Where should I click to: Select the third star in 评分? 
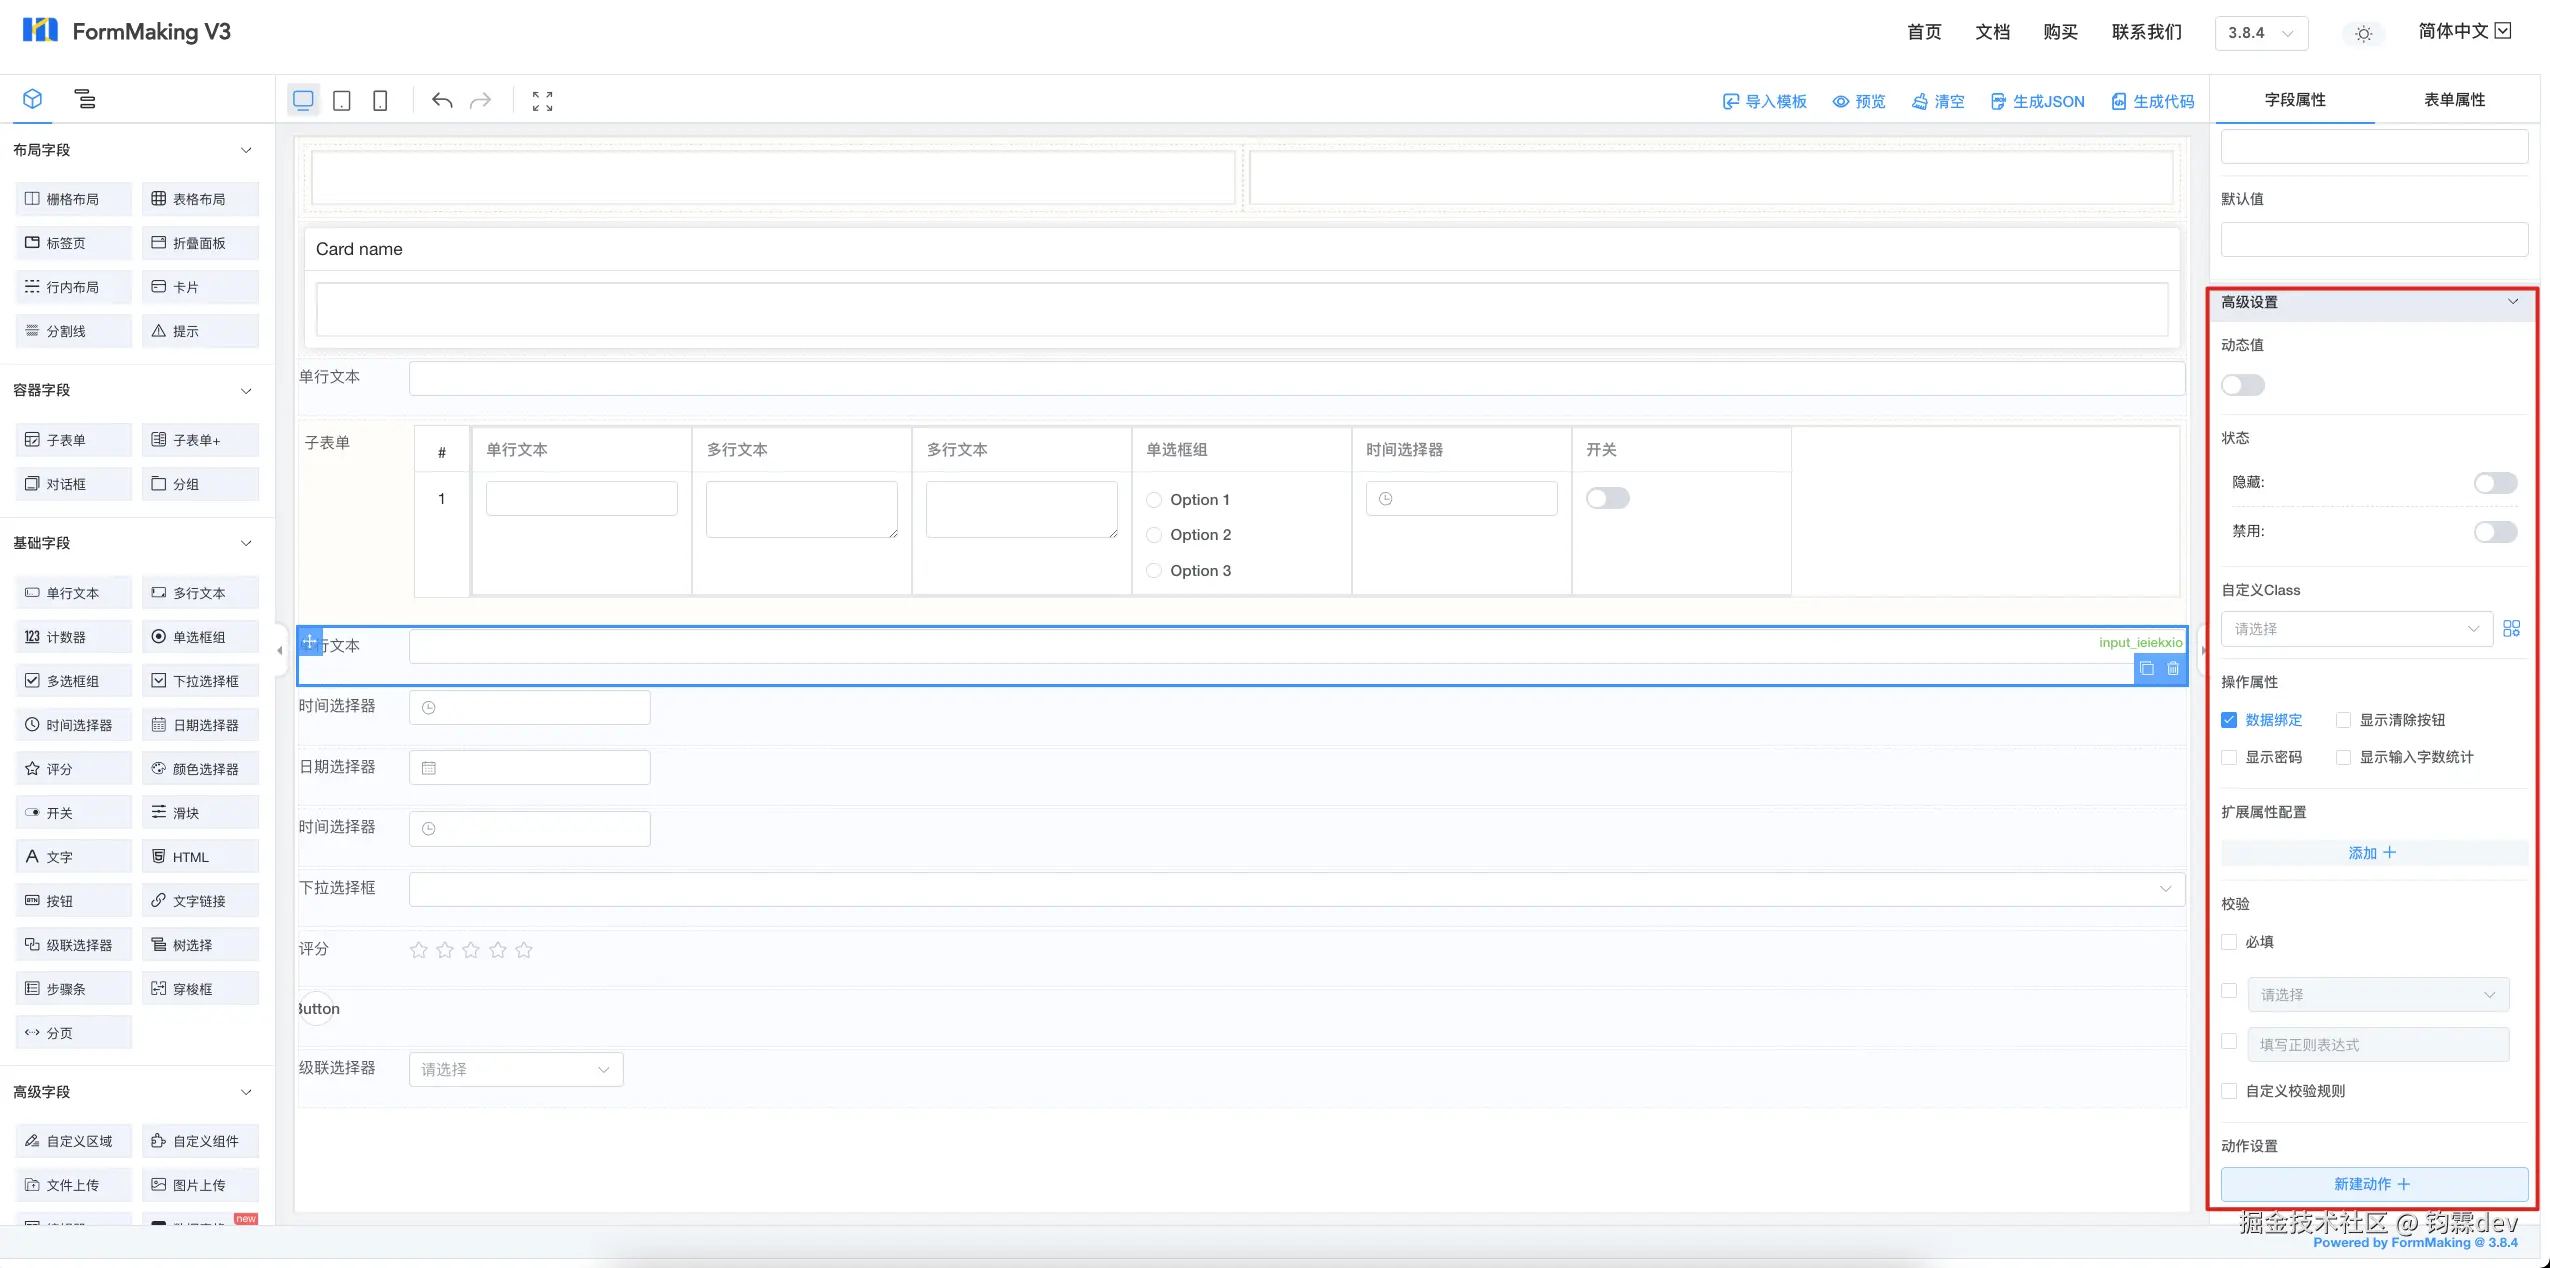(x=471, y=950)
